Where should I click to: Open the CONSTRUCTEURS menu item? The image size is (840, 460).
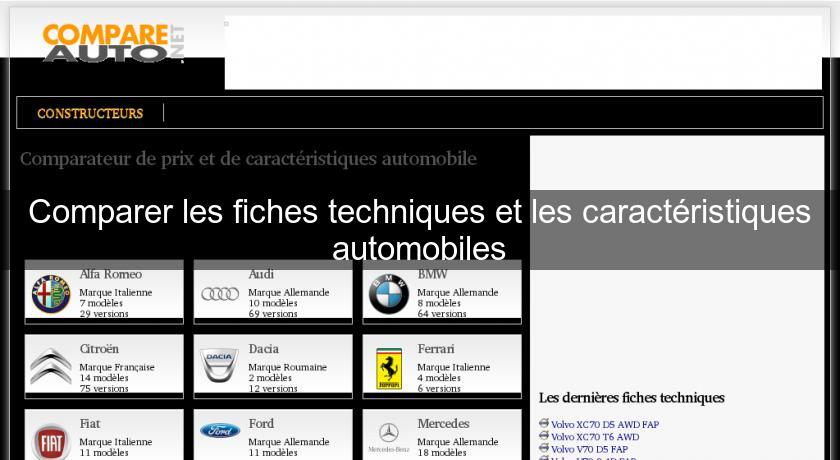[90, 114]
